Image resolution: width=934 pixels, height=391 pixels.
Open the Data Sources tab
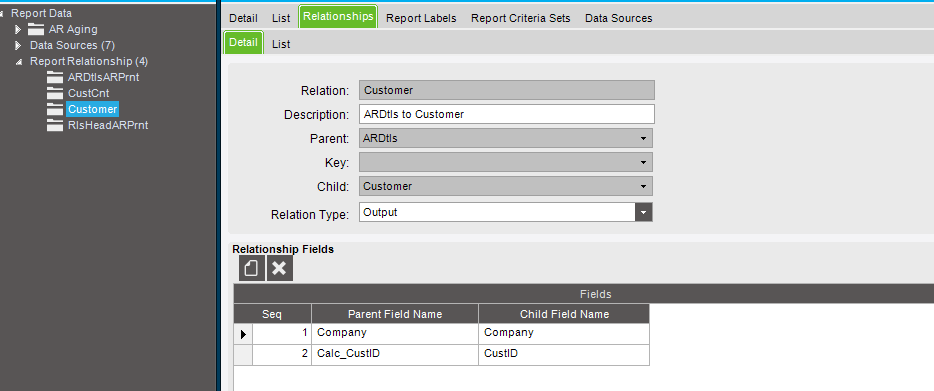pos(618,18)
